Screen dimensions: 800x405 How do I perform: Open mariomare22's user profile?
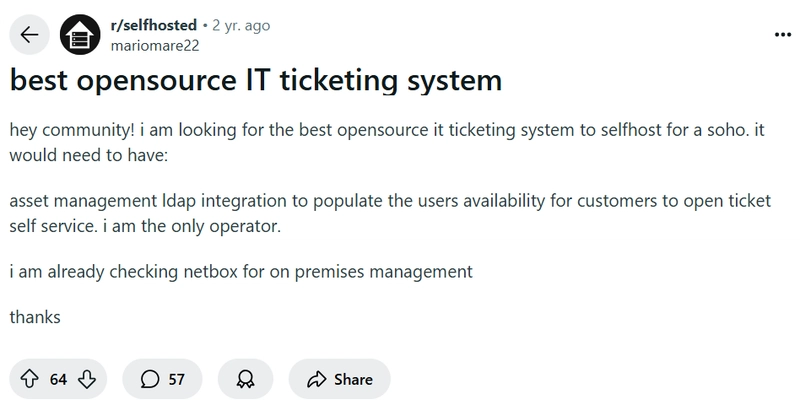155,45
